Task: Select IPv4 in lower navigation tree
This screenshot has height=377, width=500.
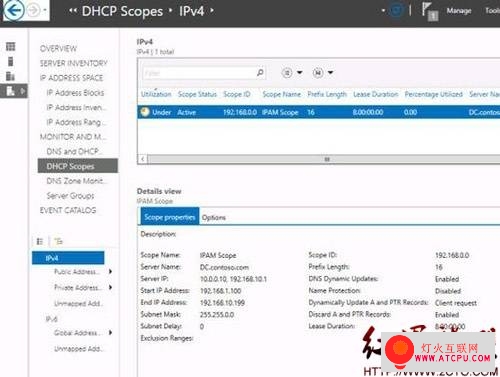Action: point(68,258)
